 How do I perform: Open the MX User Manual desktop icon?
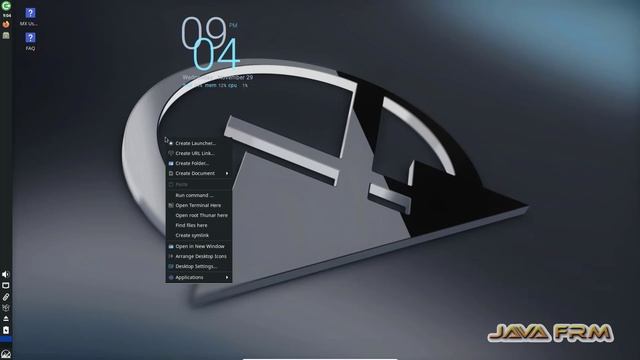pos(30,17)
